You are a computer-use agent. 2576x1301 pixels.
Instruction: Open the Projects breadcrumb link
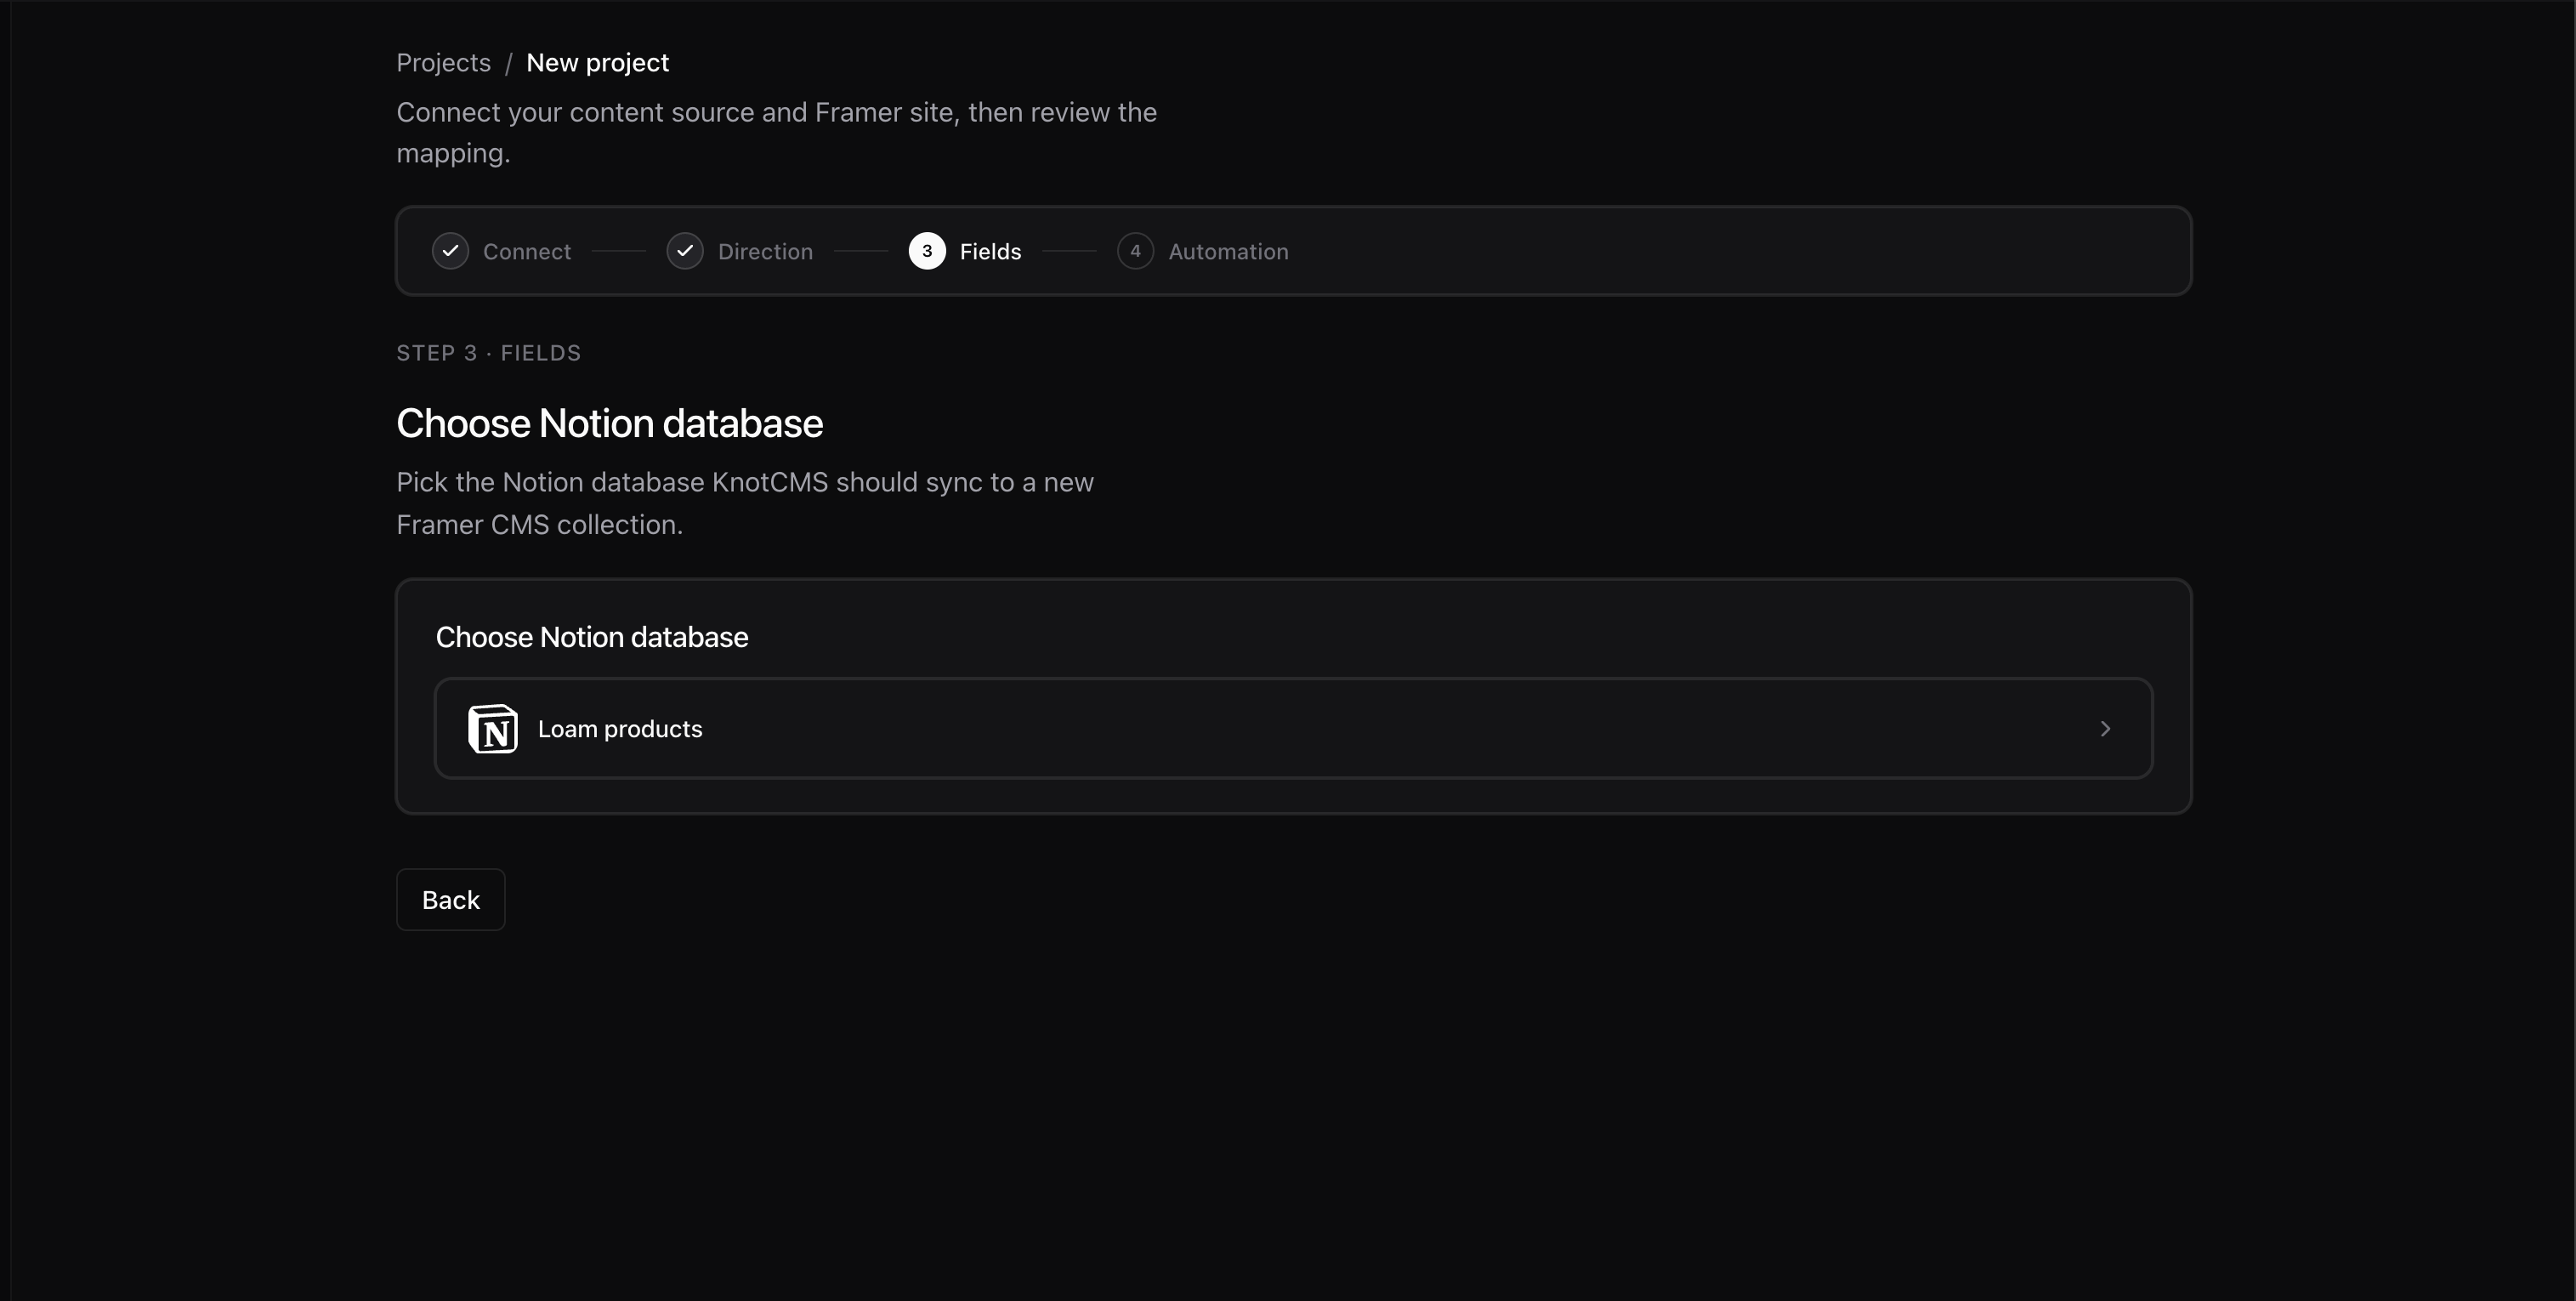pos(443,63)
